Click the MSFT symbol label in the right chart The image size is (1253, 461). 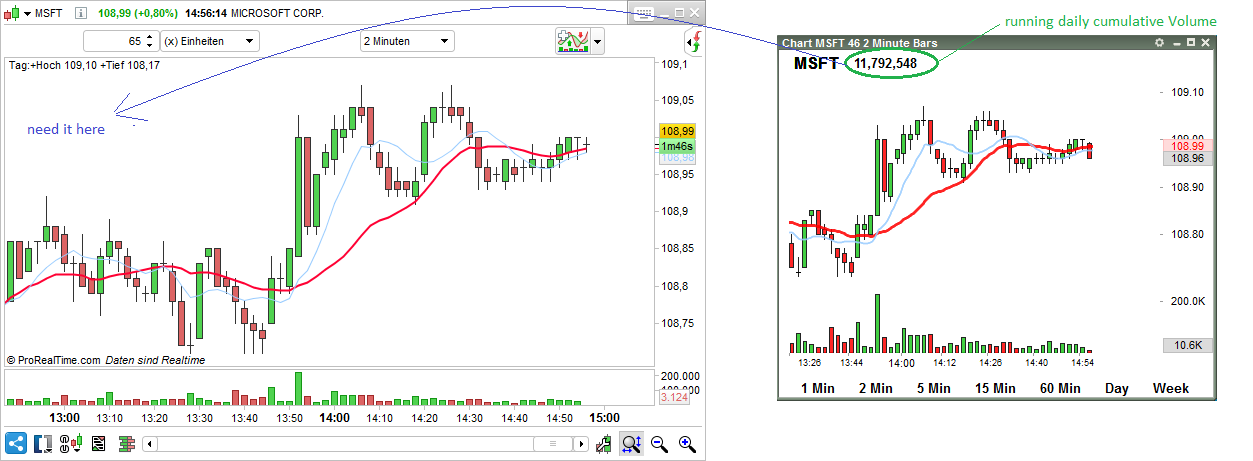tap(818, 63)
